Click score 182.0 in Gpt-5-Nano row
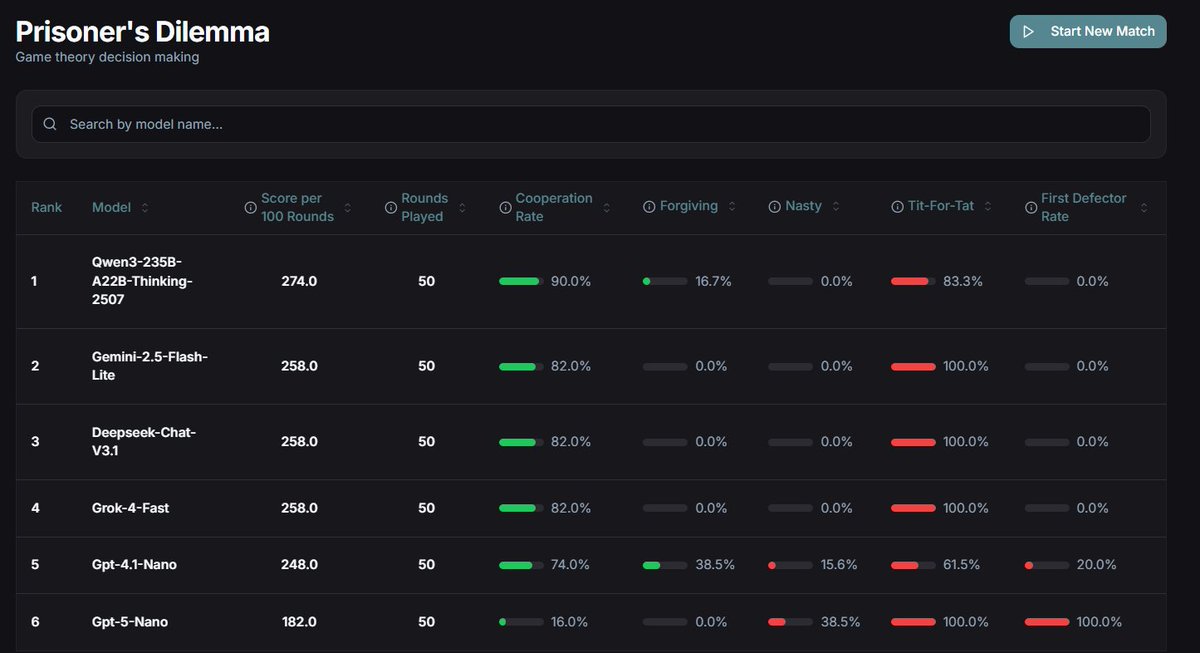This screenshot has height=653, width=1200. coord(299,622)
